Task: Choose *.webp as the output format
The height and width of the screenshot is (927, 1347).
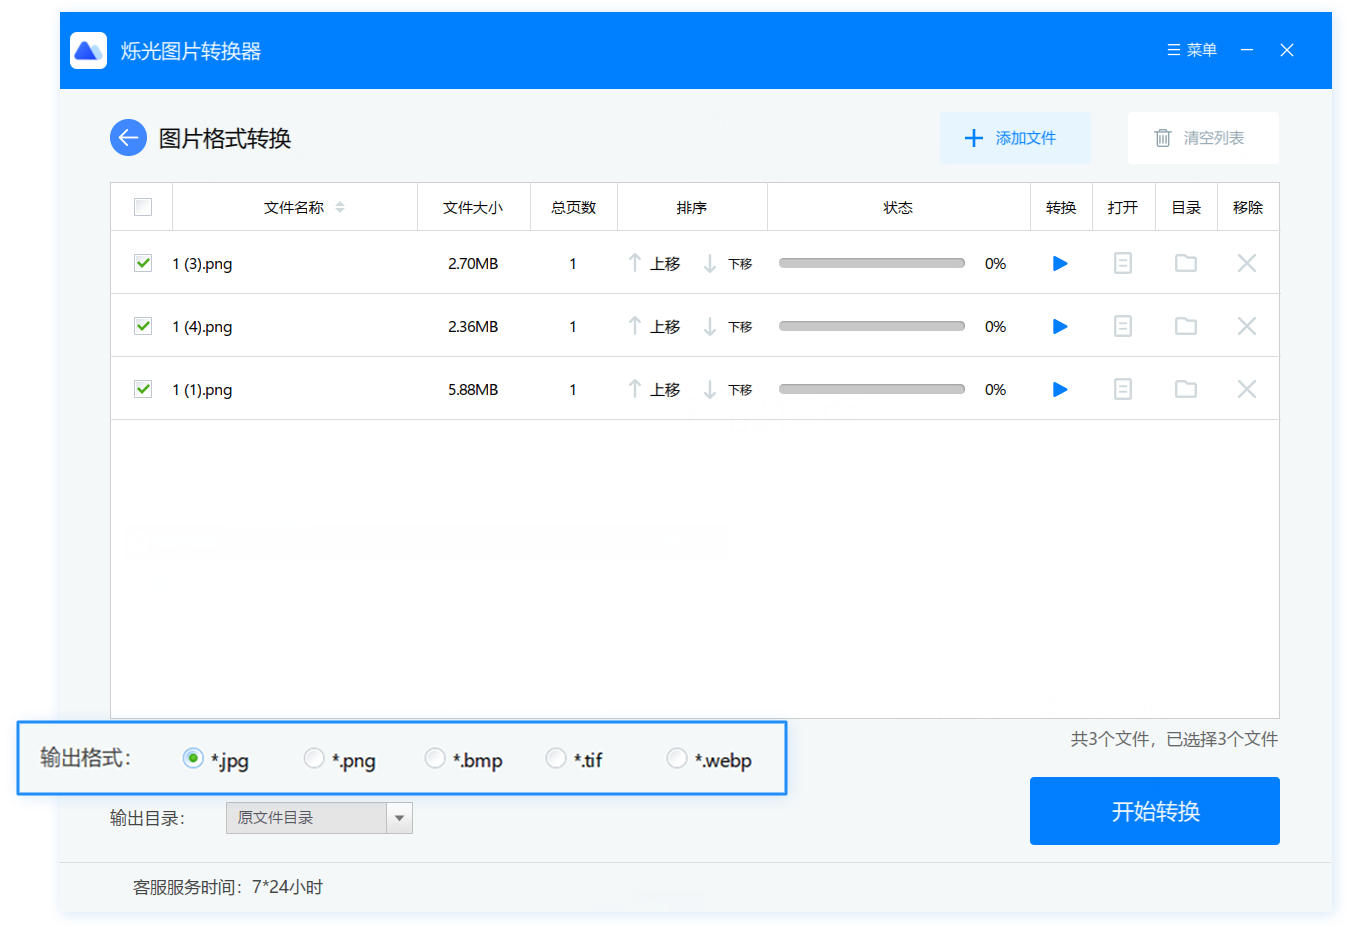Action: [x=677, y=759]
